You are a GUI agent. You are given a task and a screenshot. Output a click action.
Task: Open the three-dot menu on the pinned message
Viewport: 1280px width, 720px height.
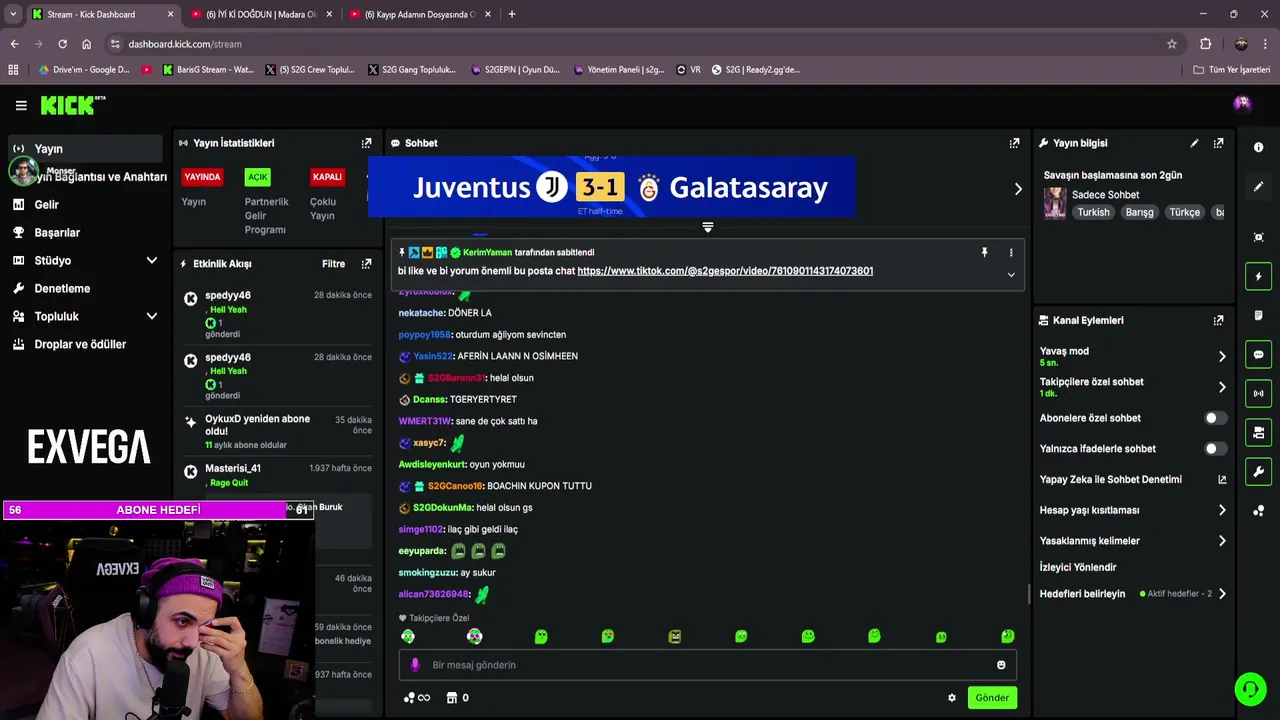(1010, 253)
